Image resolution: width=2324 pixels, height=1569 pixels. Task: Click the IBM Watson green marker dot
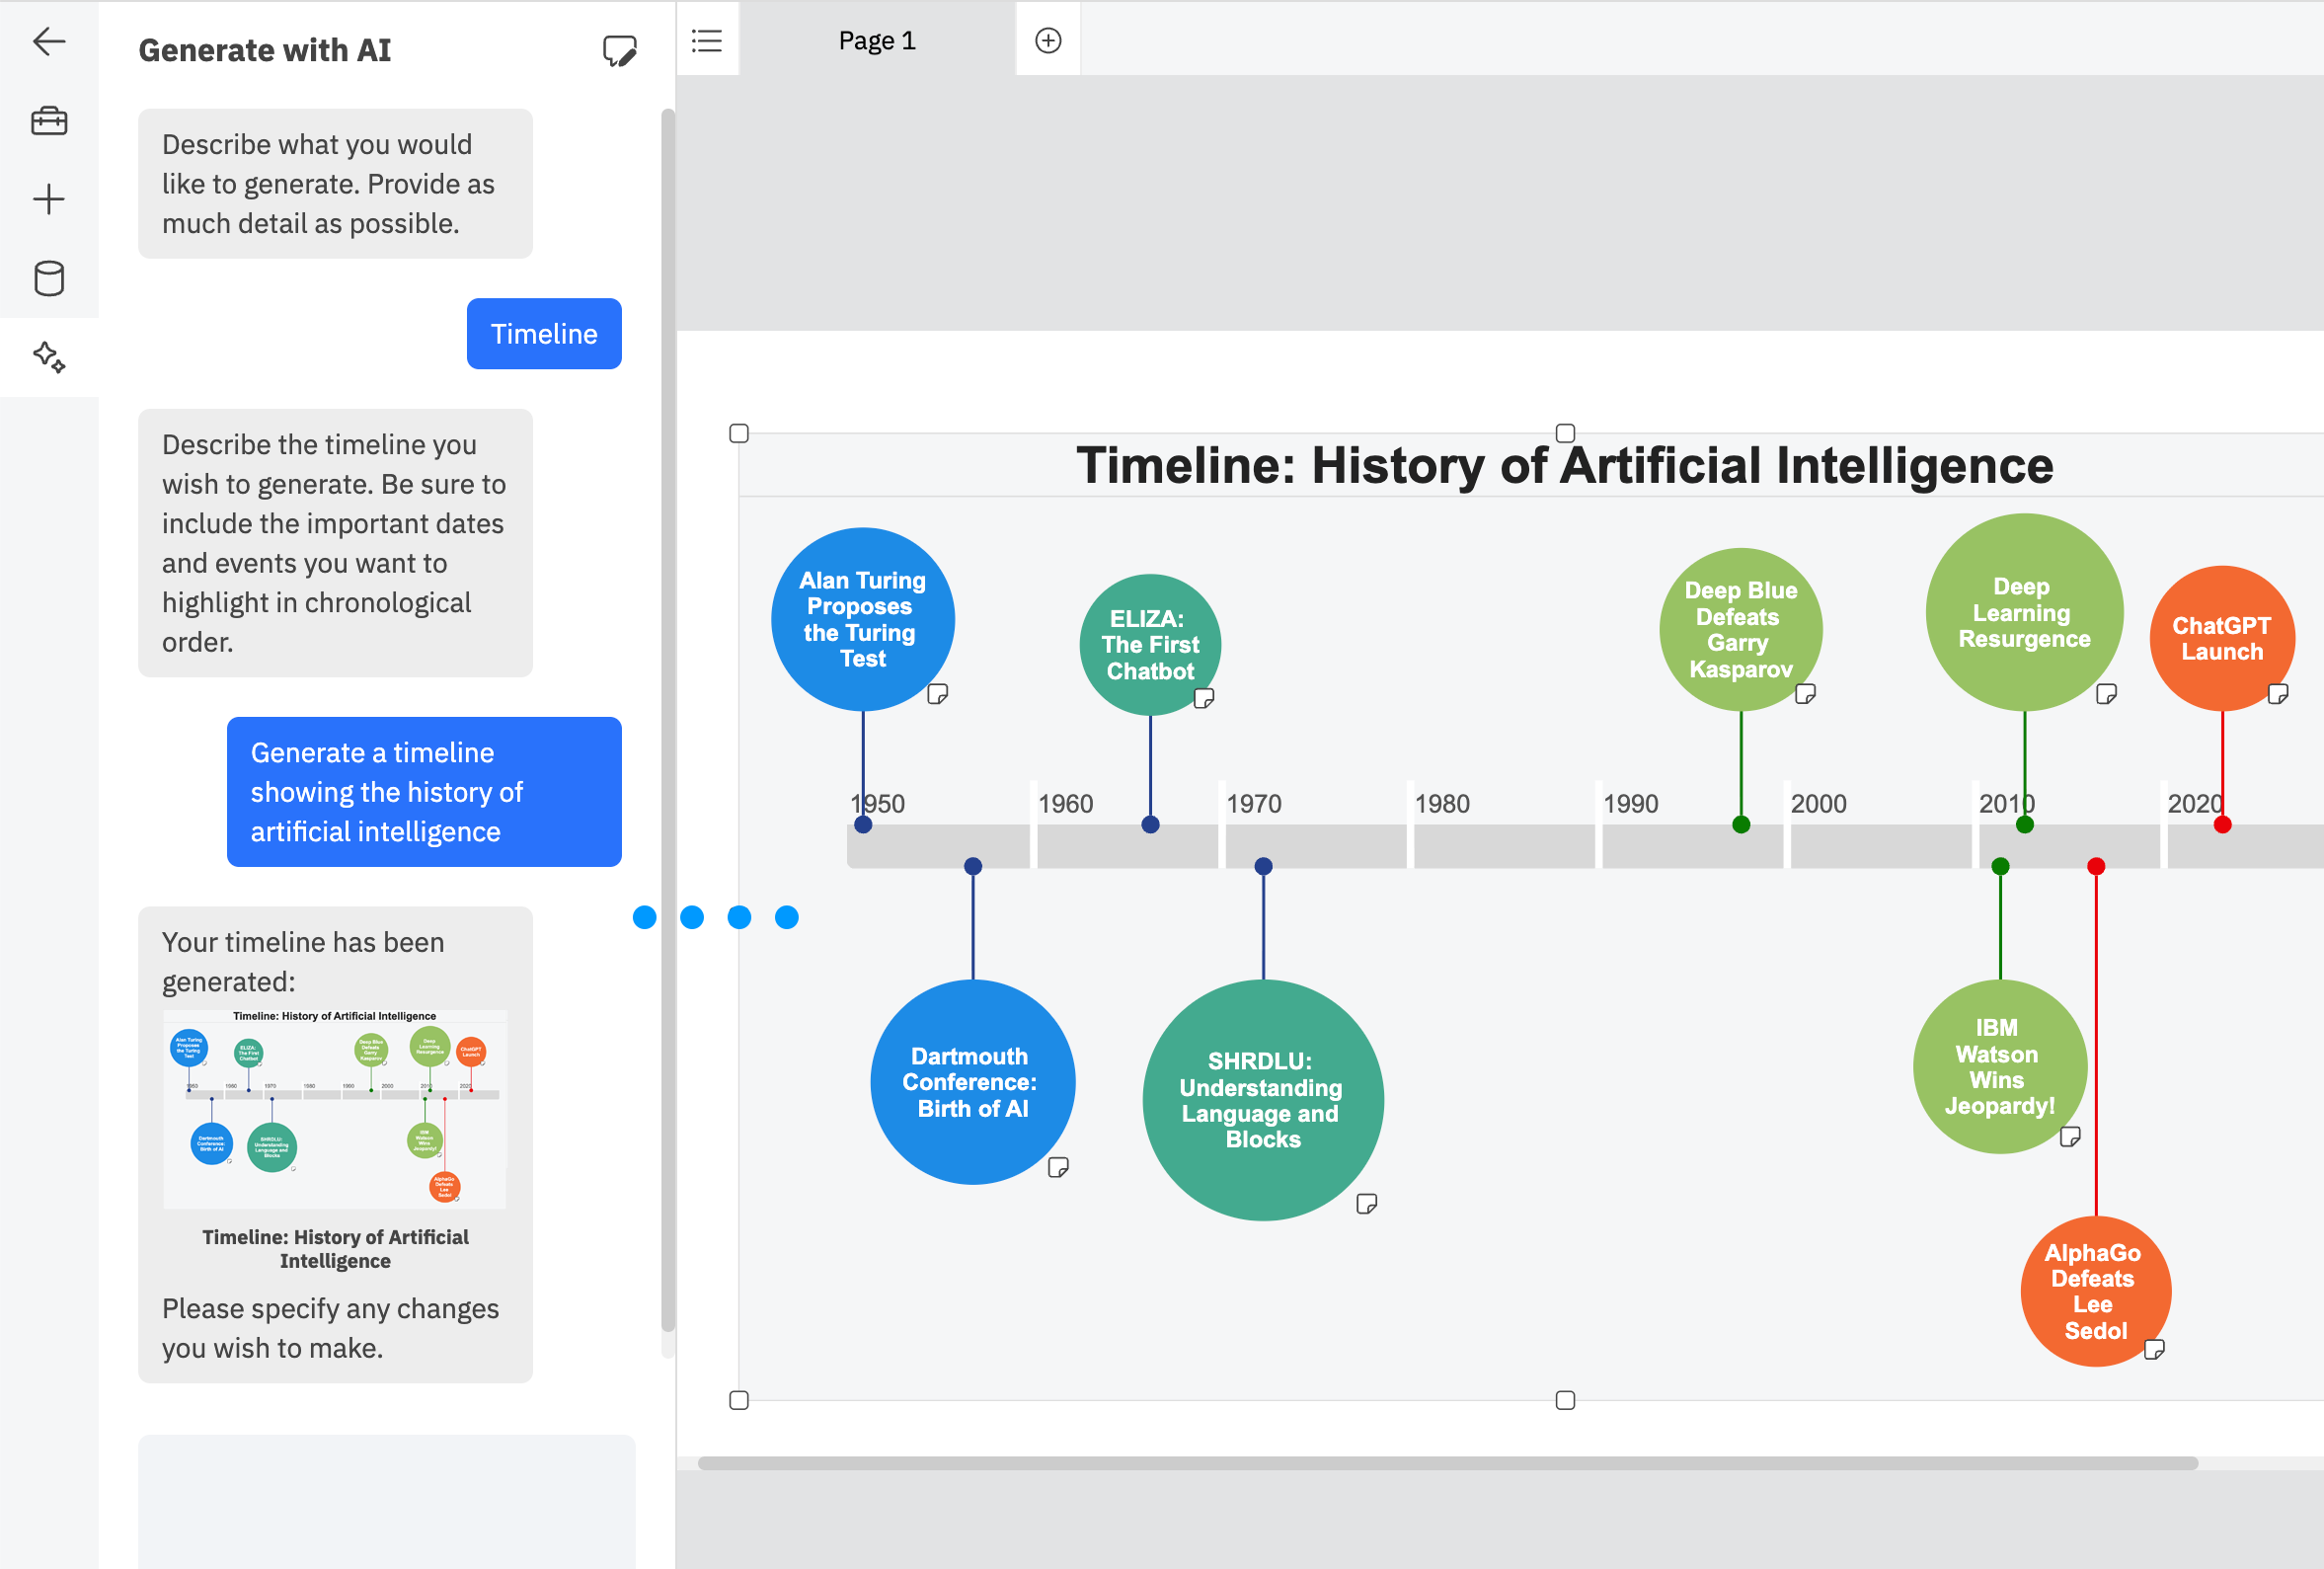[x=2000, y=866]
